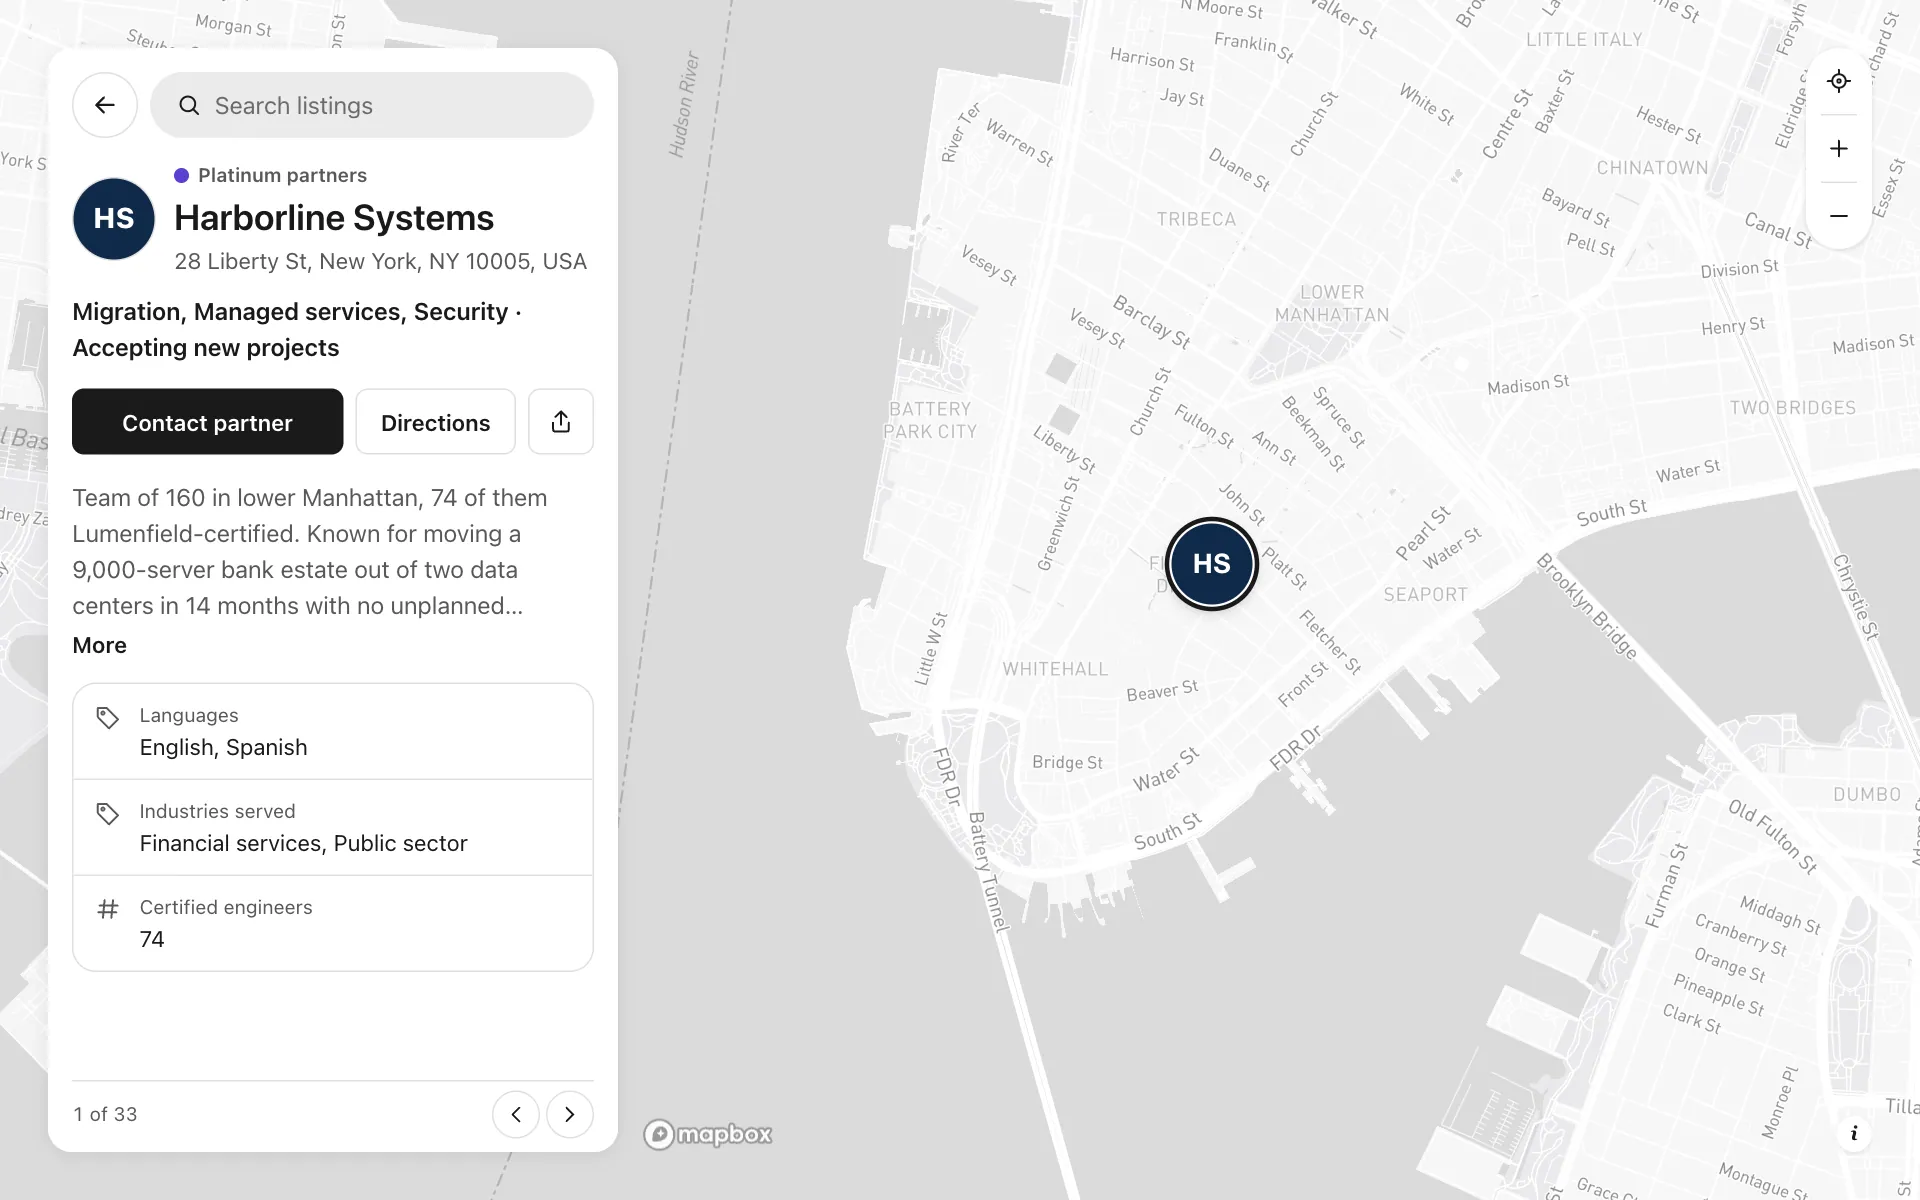
Task: Focus the Search listings field
Action: click(372, 105)
